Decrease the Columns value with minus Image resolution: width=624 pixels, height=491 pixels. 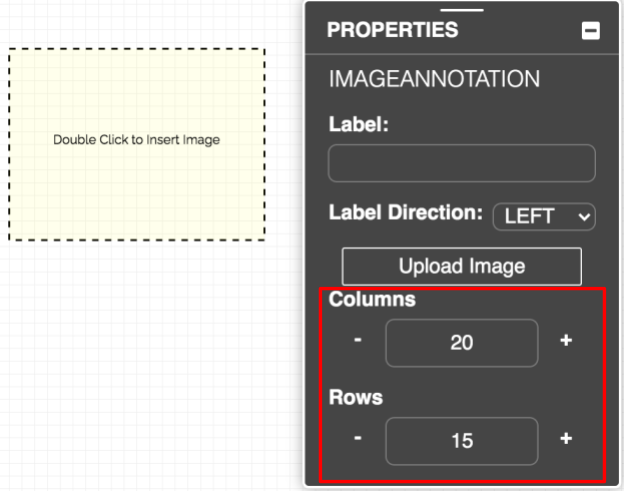click(357, 342)
